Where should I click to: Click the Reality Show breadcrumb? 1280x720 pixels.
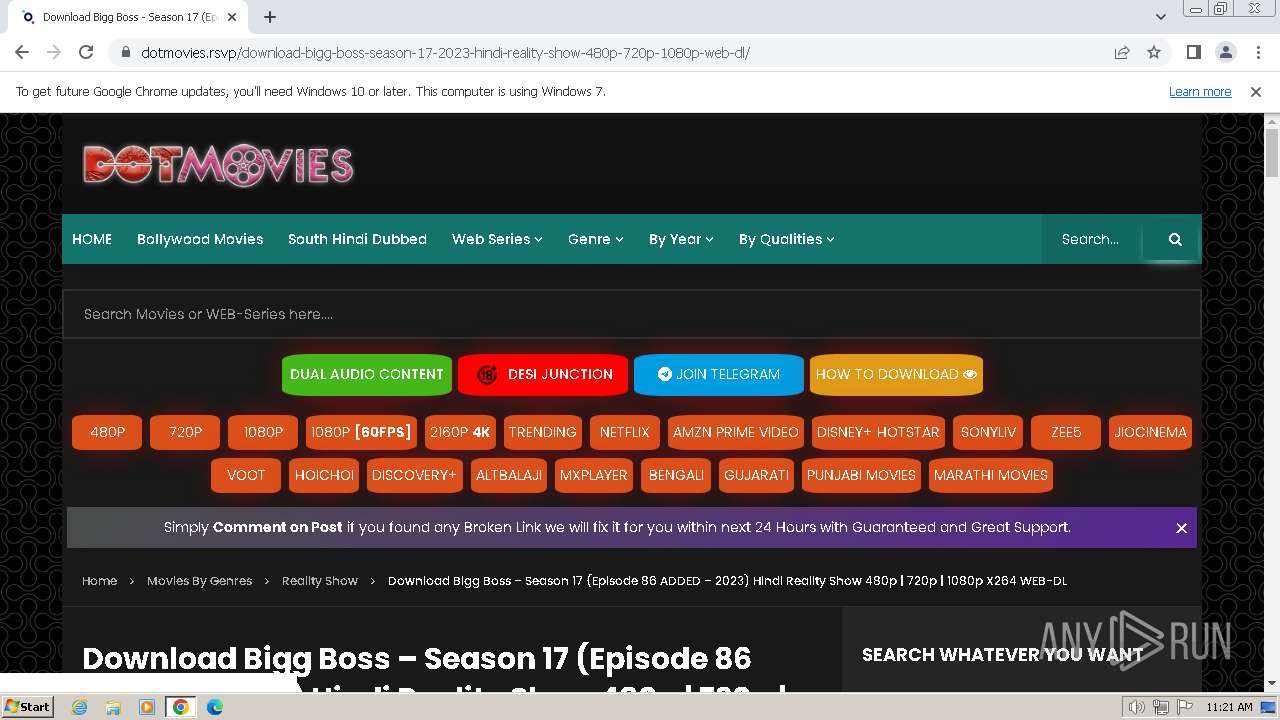[x=319, y=581]
